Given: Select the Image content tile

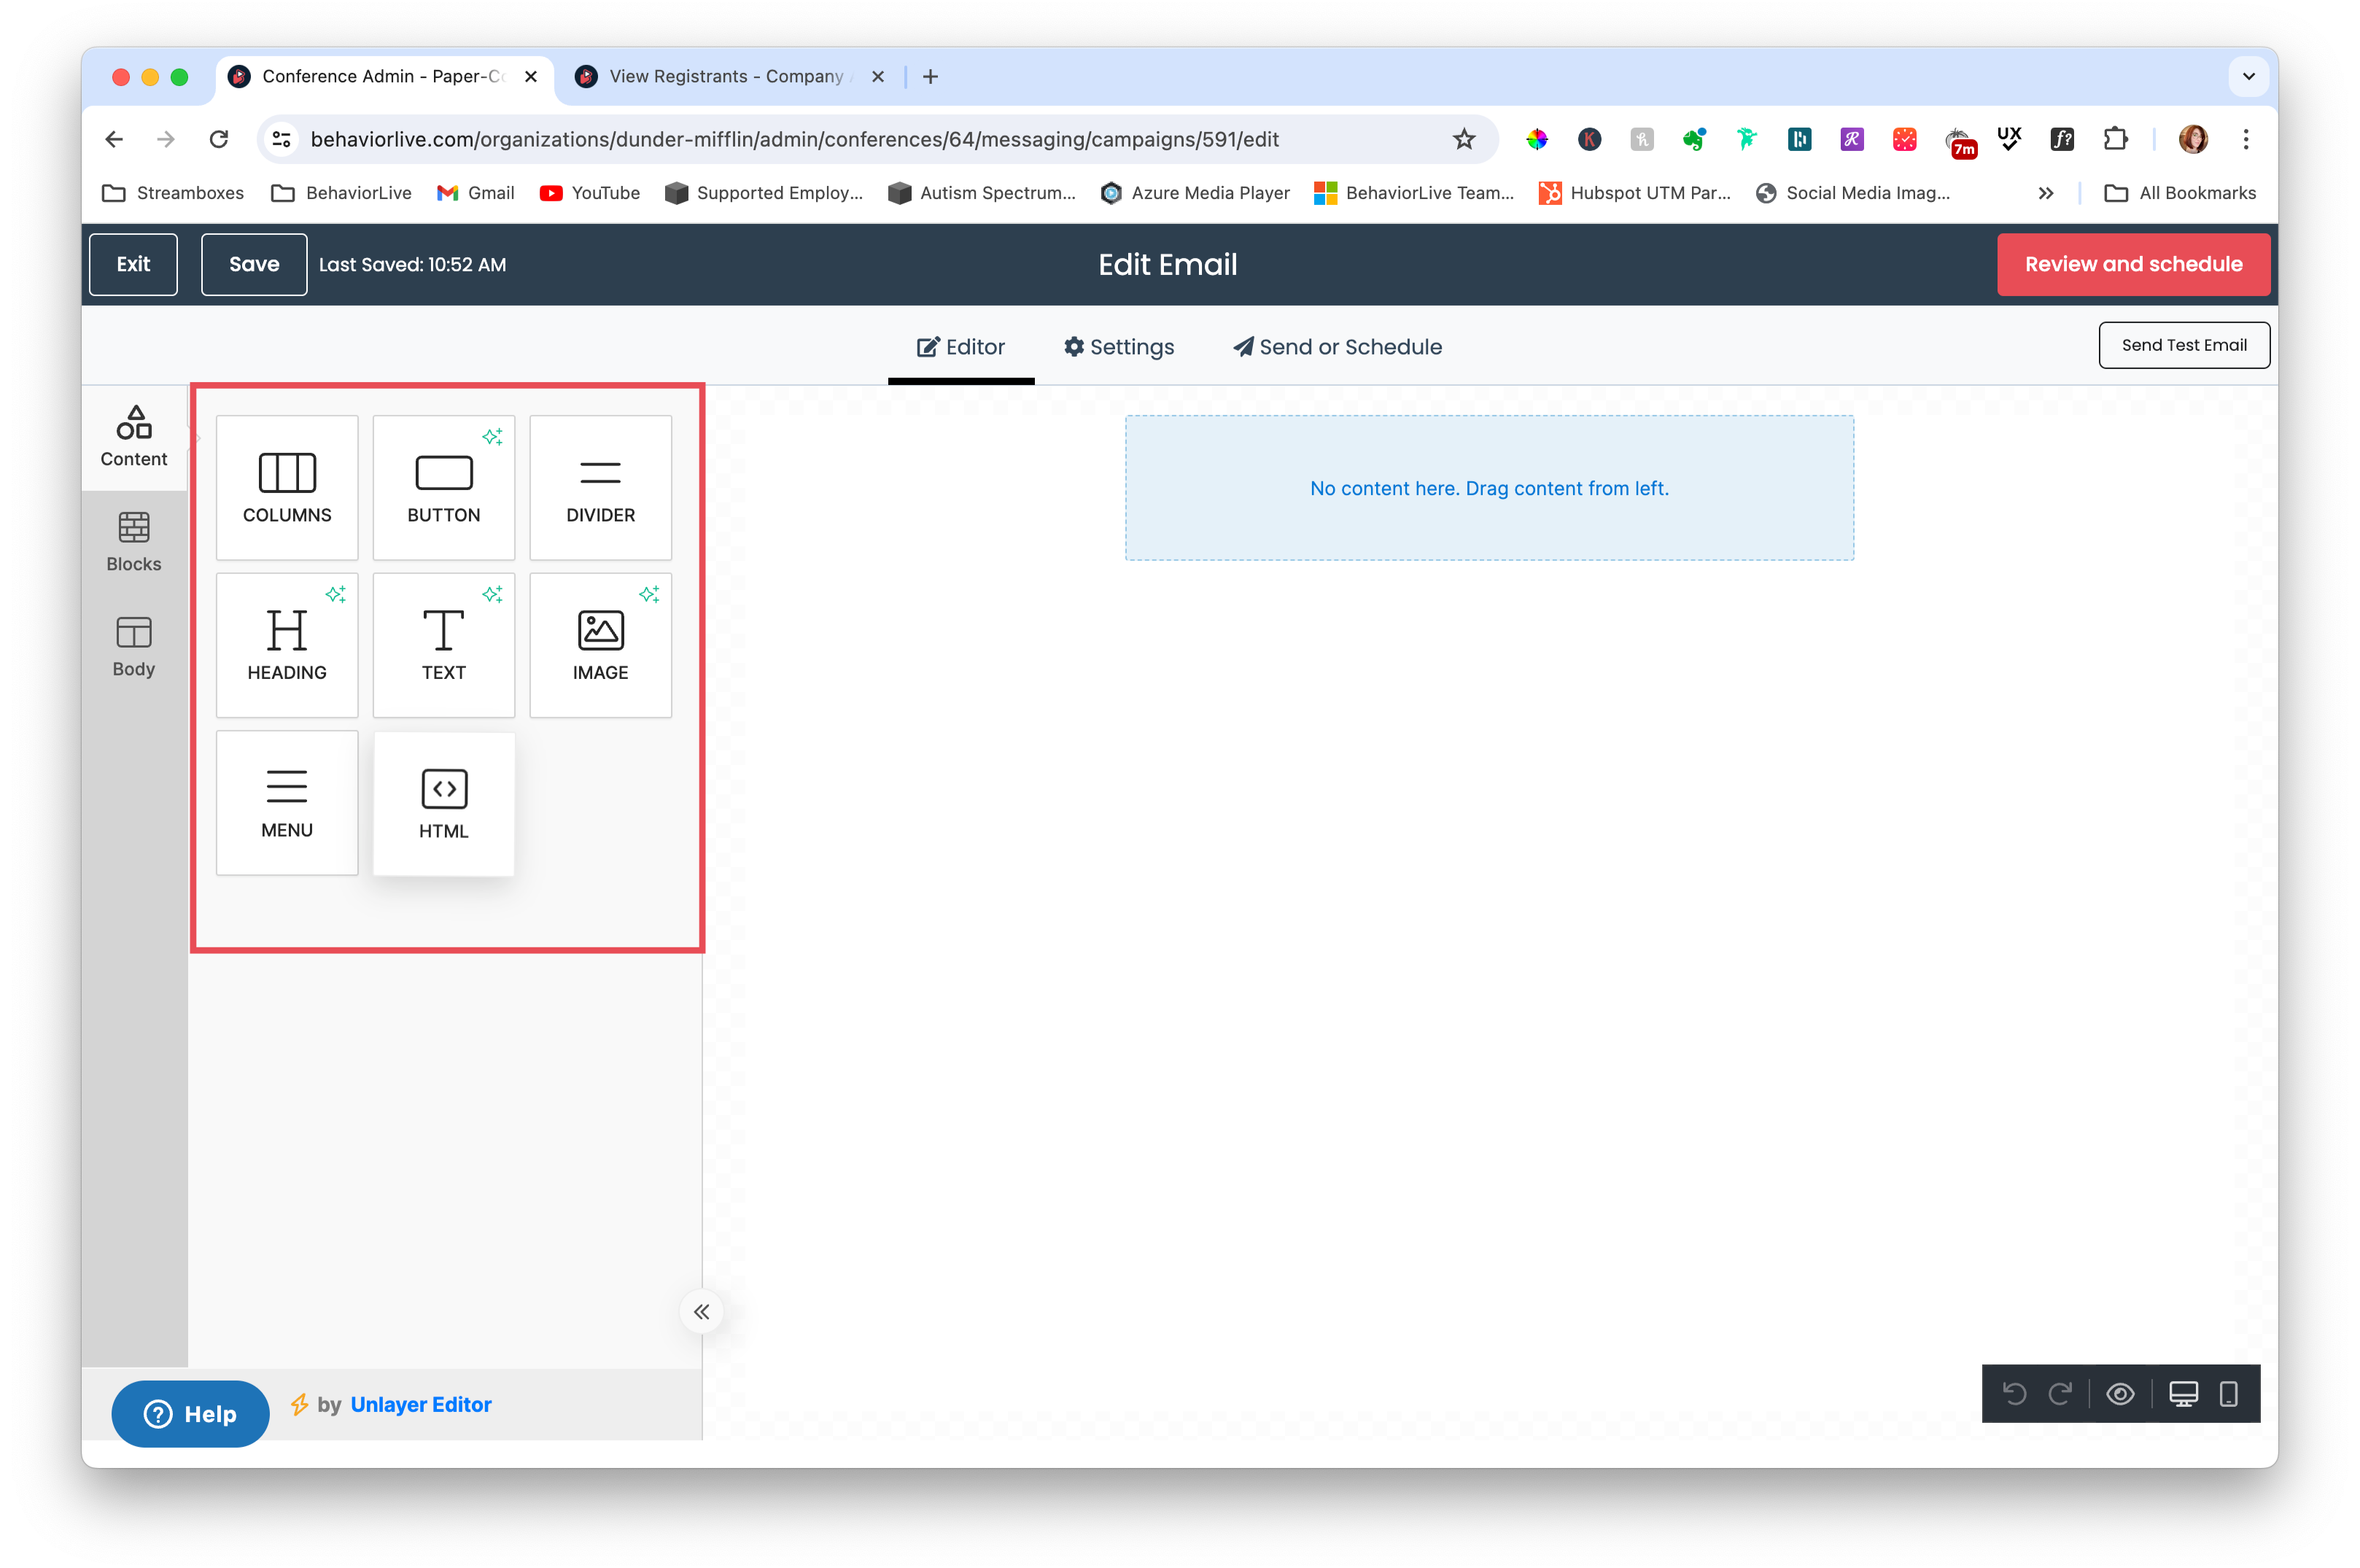Looking at the screenshot, I should [600, 645].
